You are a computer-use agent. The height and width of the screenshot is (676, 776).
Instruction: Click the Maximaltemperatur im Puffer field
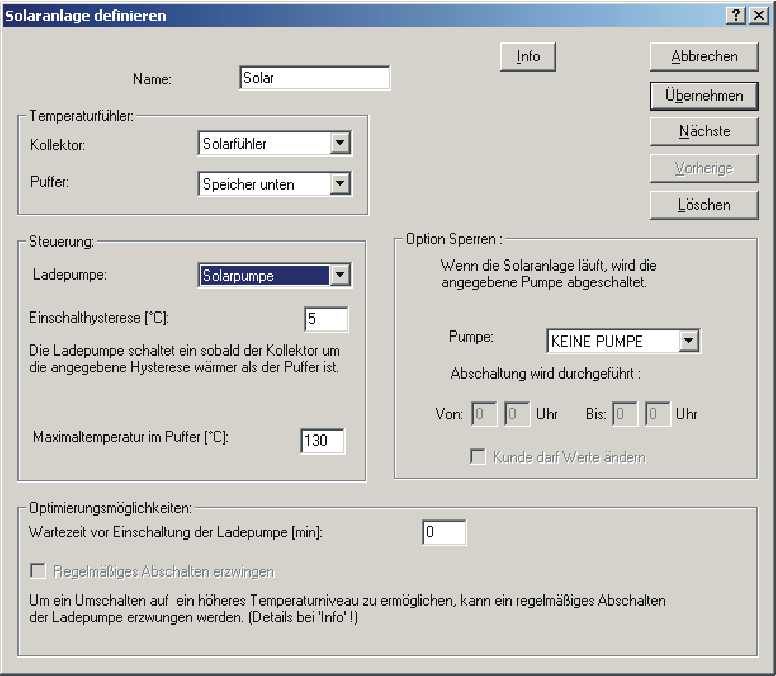[322, 441]
